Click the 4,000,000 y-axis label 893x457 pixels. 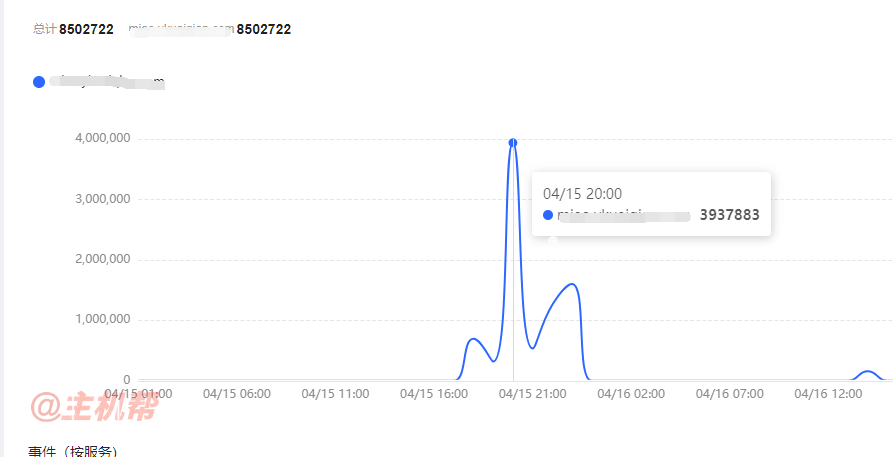click(x=103, y=138)
